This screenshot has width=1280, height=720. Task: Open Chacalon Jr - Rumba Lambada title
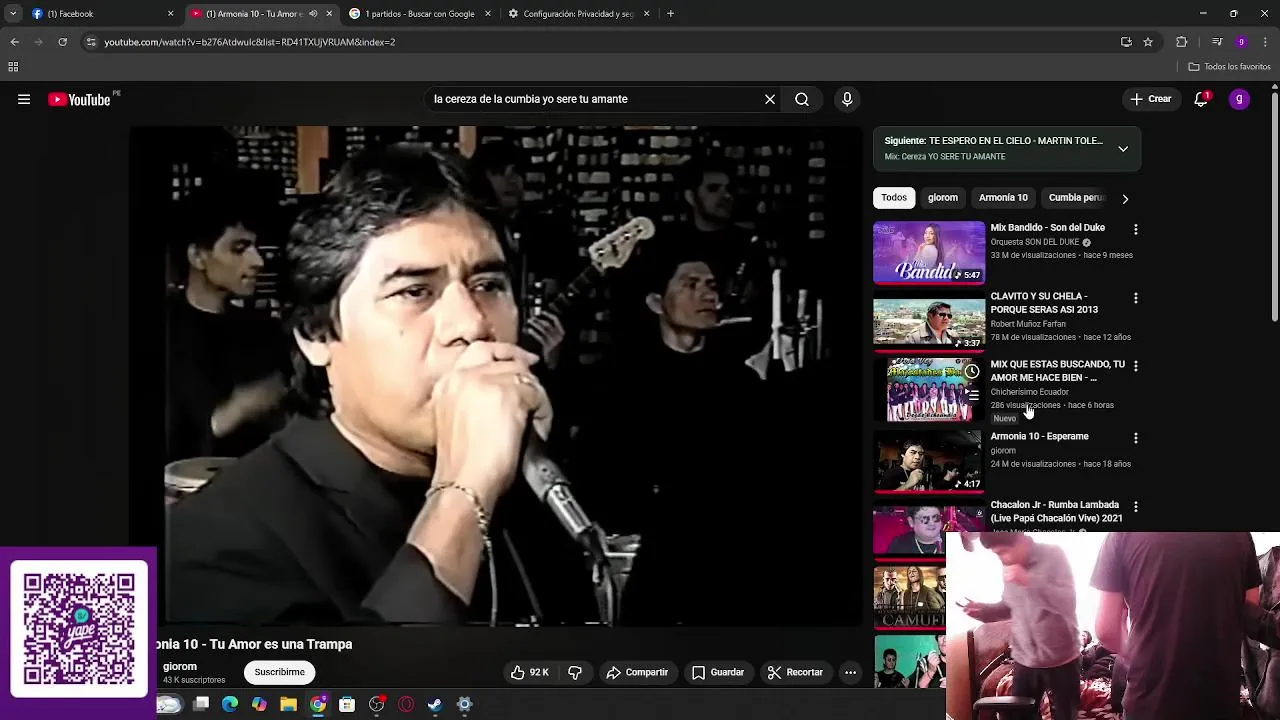[x=1056, y=512]
